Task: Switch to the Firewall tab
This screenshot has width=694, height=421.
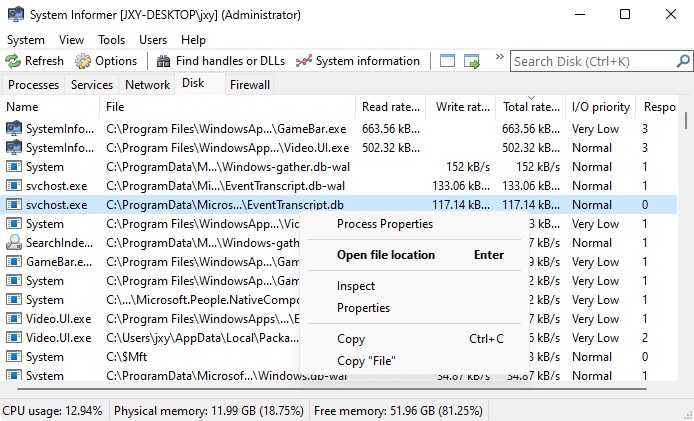Action: pos(250,85)
